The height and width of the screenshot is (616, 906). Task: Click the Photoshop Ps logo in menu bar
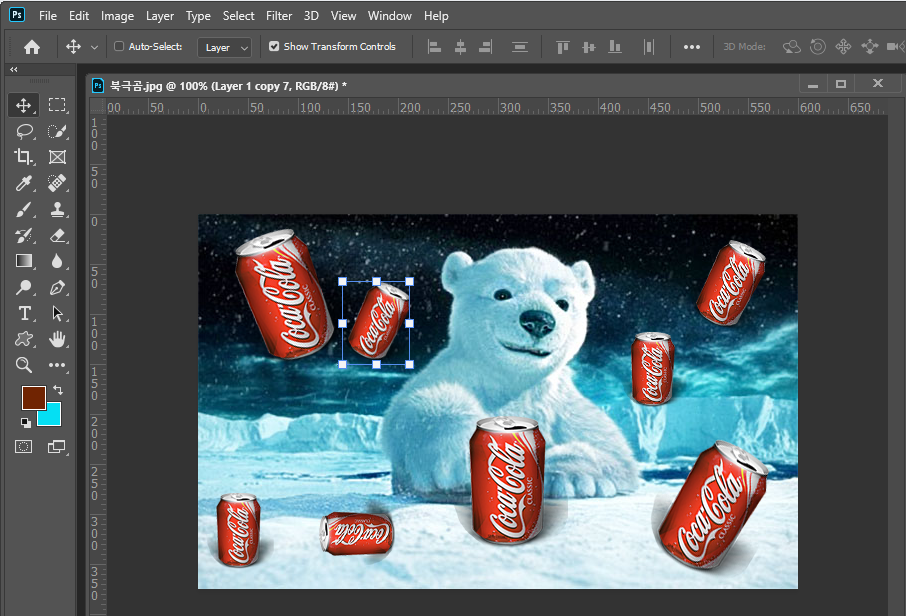click(x=17, y=15)
